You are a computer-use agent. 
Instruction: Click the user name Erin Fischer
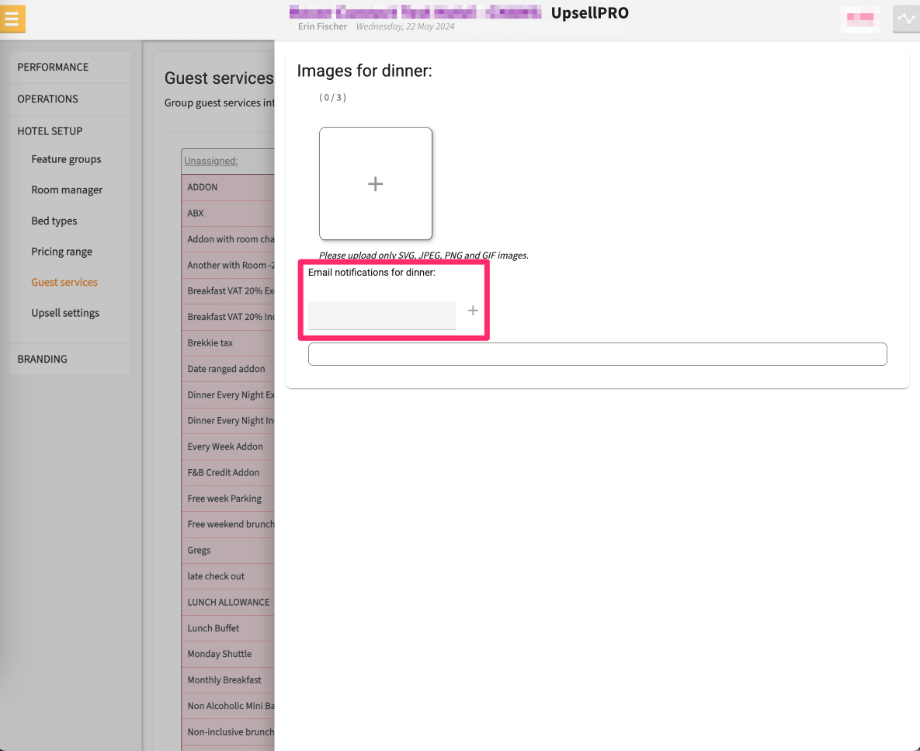[x=323, y=26]
